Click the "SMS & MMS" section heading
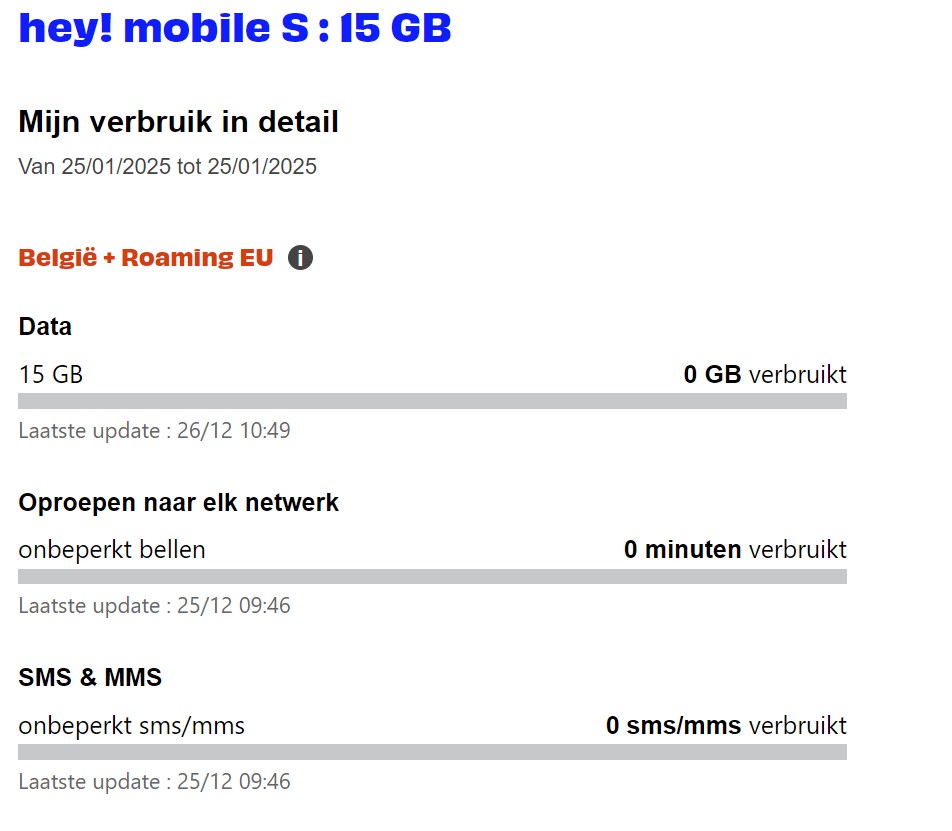Image resolution: width=952 pixels, height=831 pixels. click(90, 677)
